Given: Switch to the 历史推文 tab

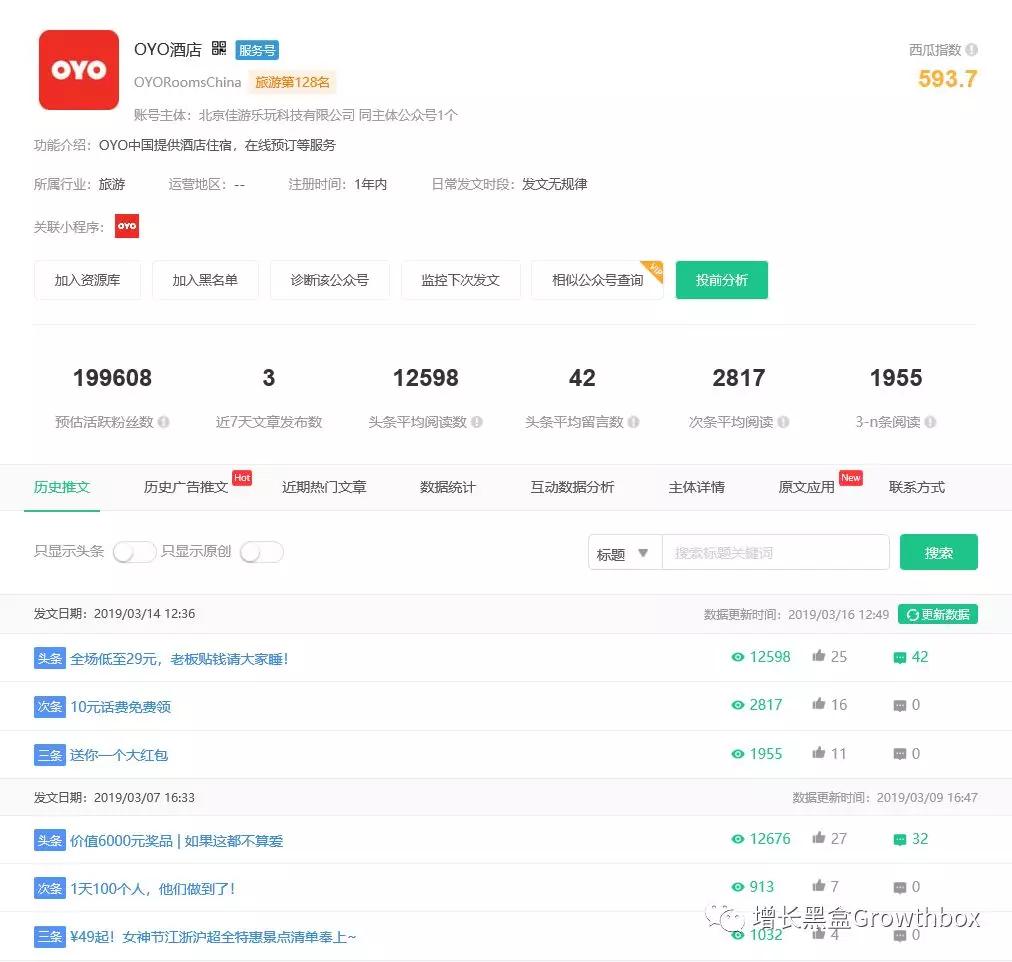Looking at the screenshot, I should pos(62,487).
